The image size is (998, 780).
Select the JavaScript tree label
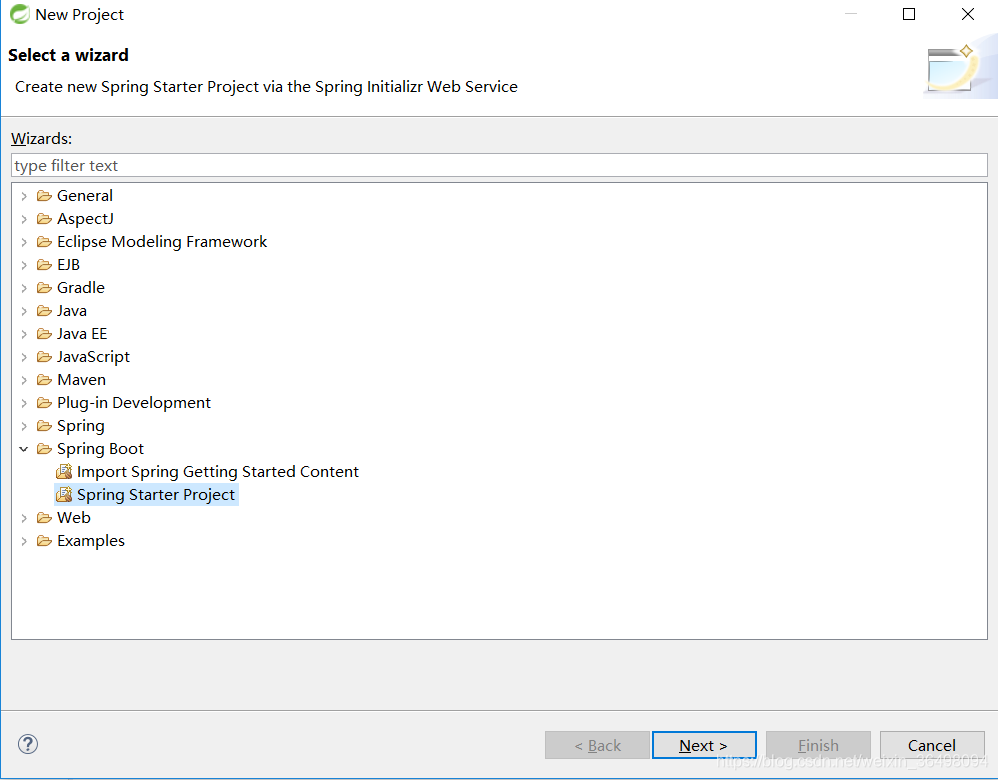coord(93,357)
